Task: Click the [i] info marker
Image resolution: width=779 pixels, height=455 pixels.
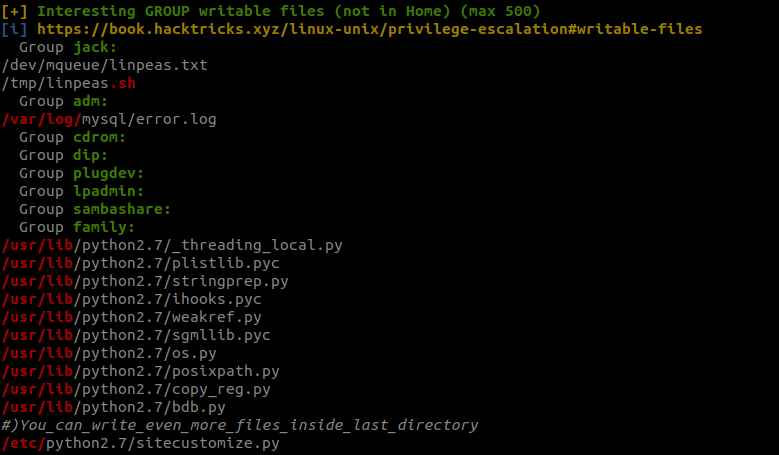Action: pos(14,29)
